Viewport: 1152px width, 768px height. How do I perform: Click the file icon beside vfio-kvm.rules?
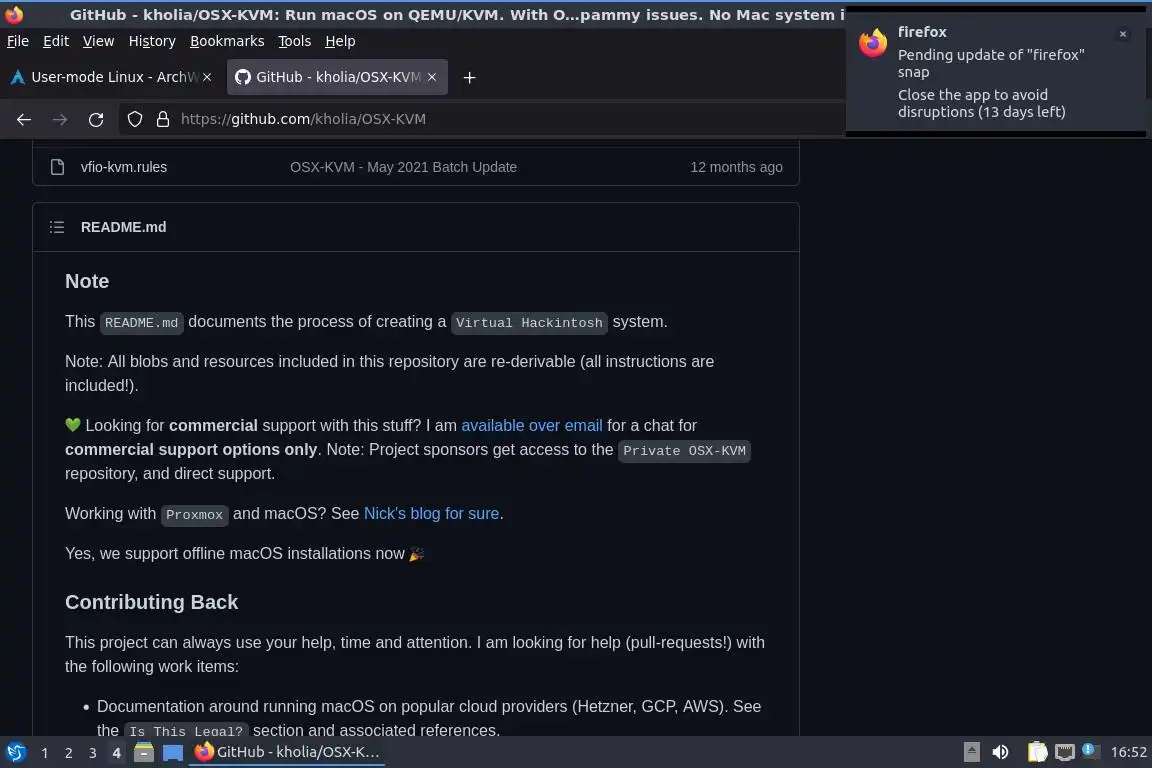point(57,167)
